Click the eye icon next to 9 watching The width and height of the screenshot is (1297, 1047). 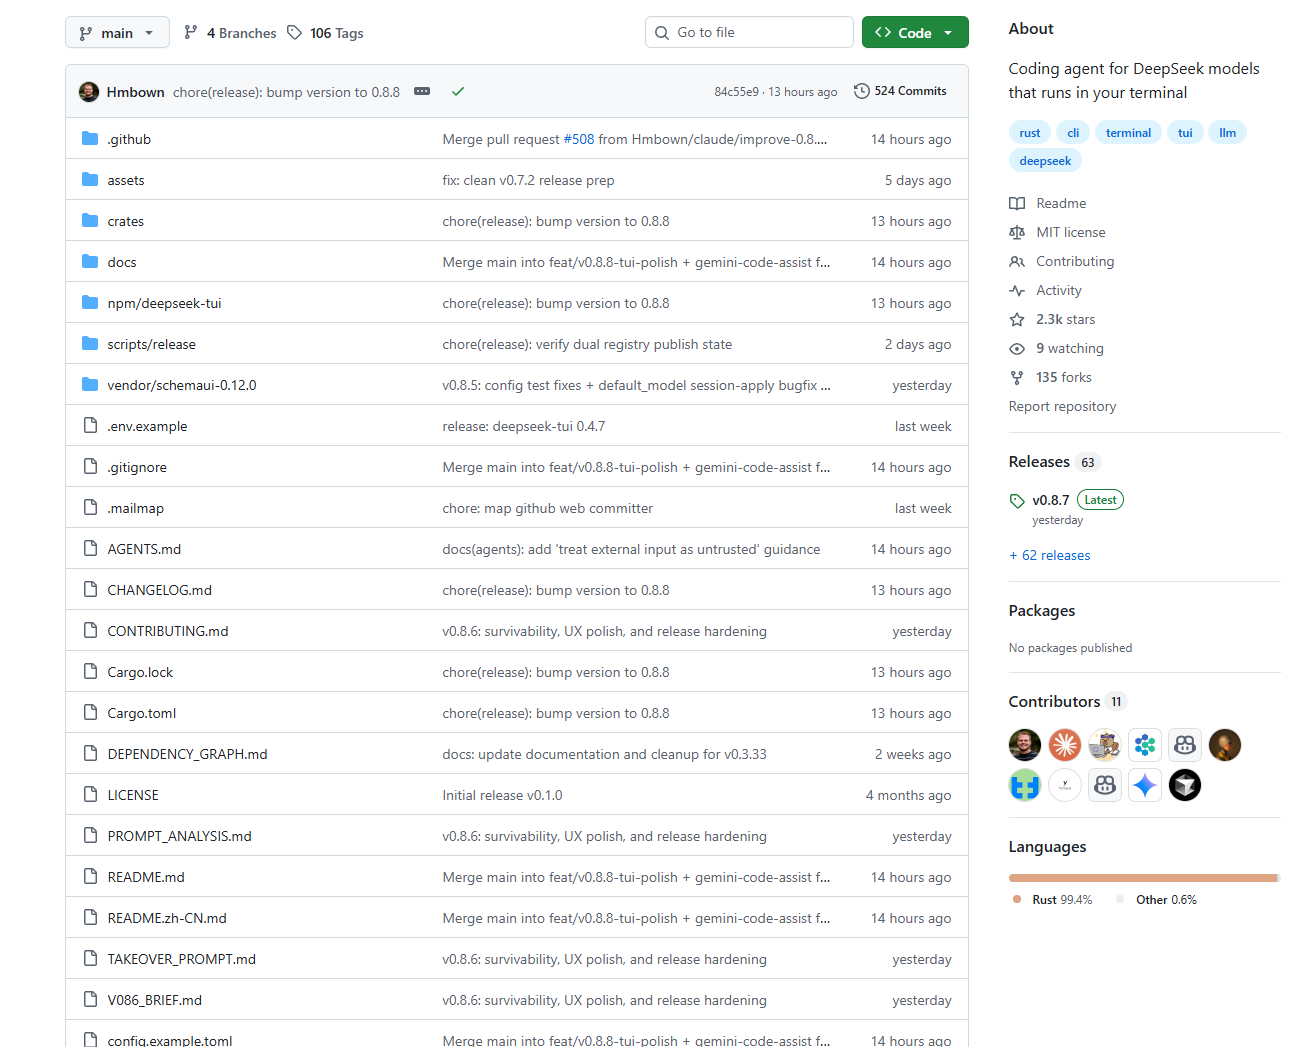coord(1017,348)
